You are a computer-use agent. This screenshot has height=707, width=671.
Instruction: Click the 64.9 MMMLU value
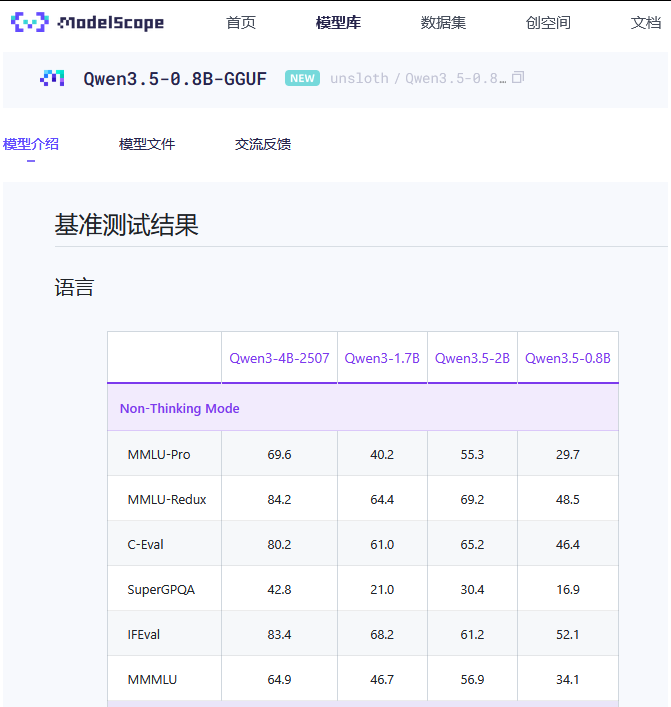point(279,679)
